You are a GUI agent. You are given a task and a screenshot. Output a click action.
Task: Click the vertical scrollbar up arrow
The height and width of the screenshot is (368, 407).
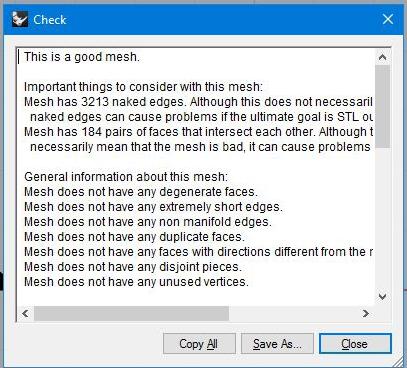(x=382, y=58)
